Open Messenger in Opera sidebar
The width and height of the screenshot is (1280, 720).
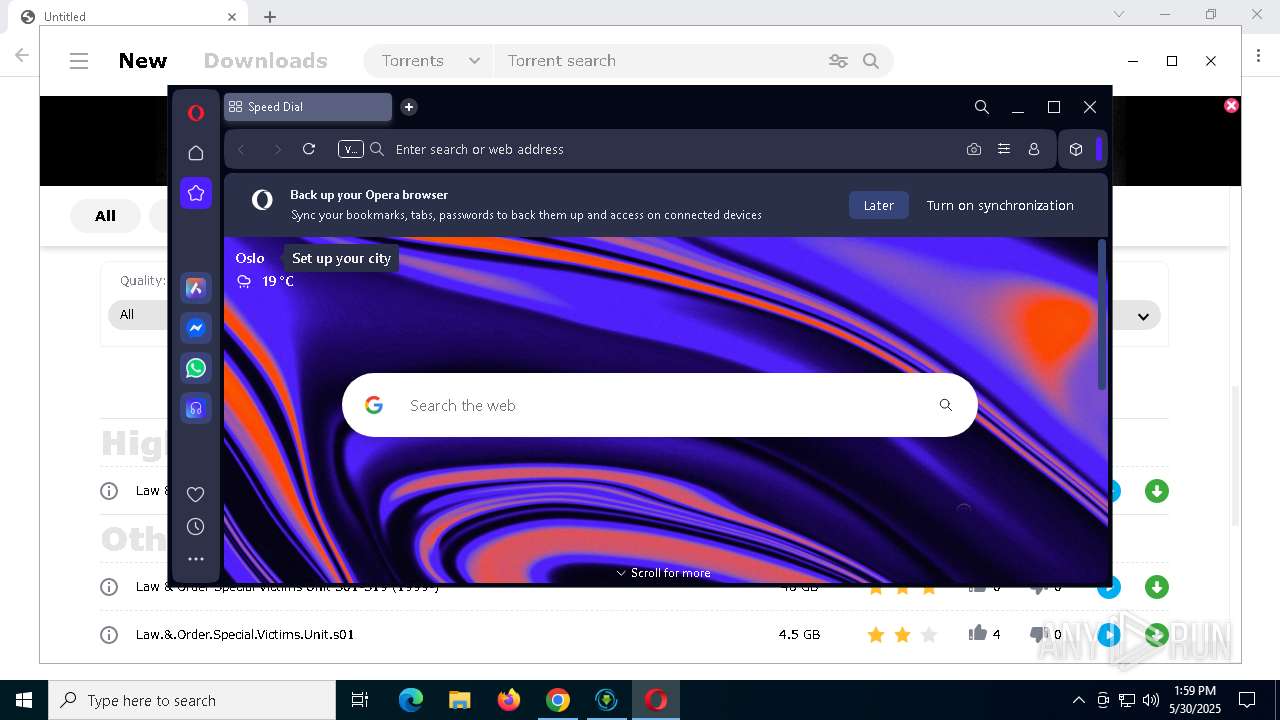pos(196,328)
